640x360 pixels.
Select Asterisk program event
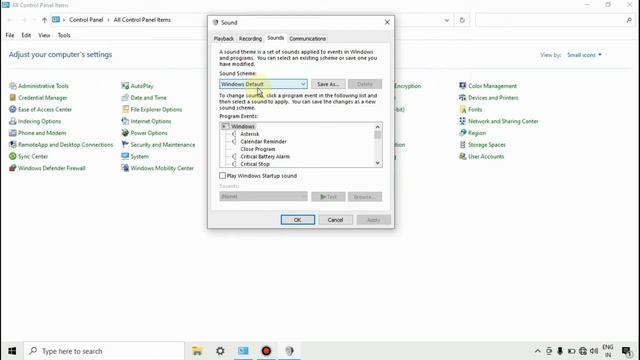249,134
